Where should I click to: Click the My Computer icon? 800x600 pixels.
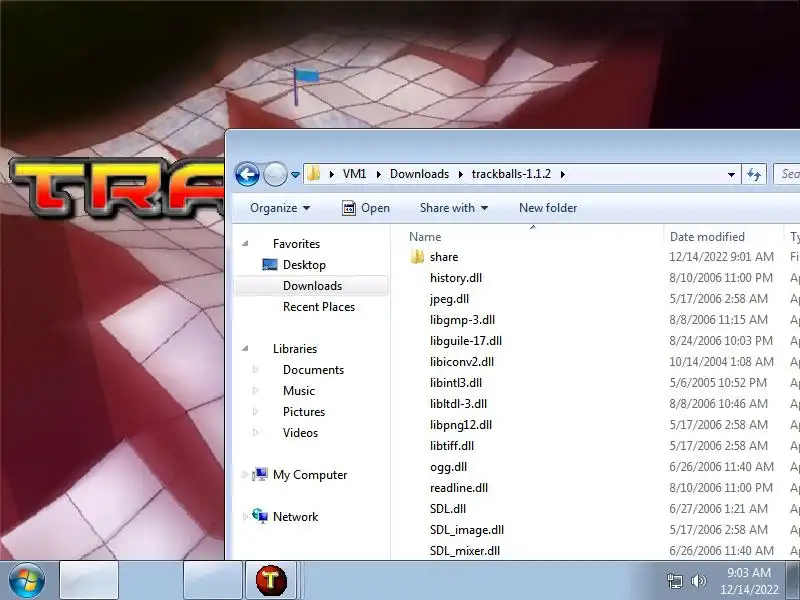[260, 474]
